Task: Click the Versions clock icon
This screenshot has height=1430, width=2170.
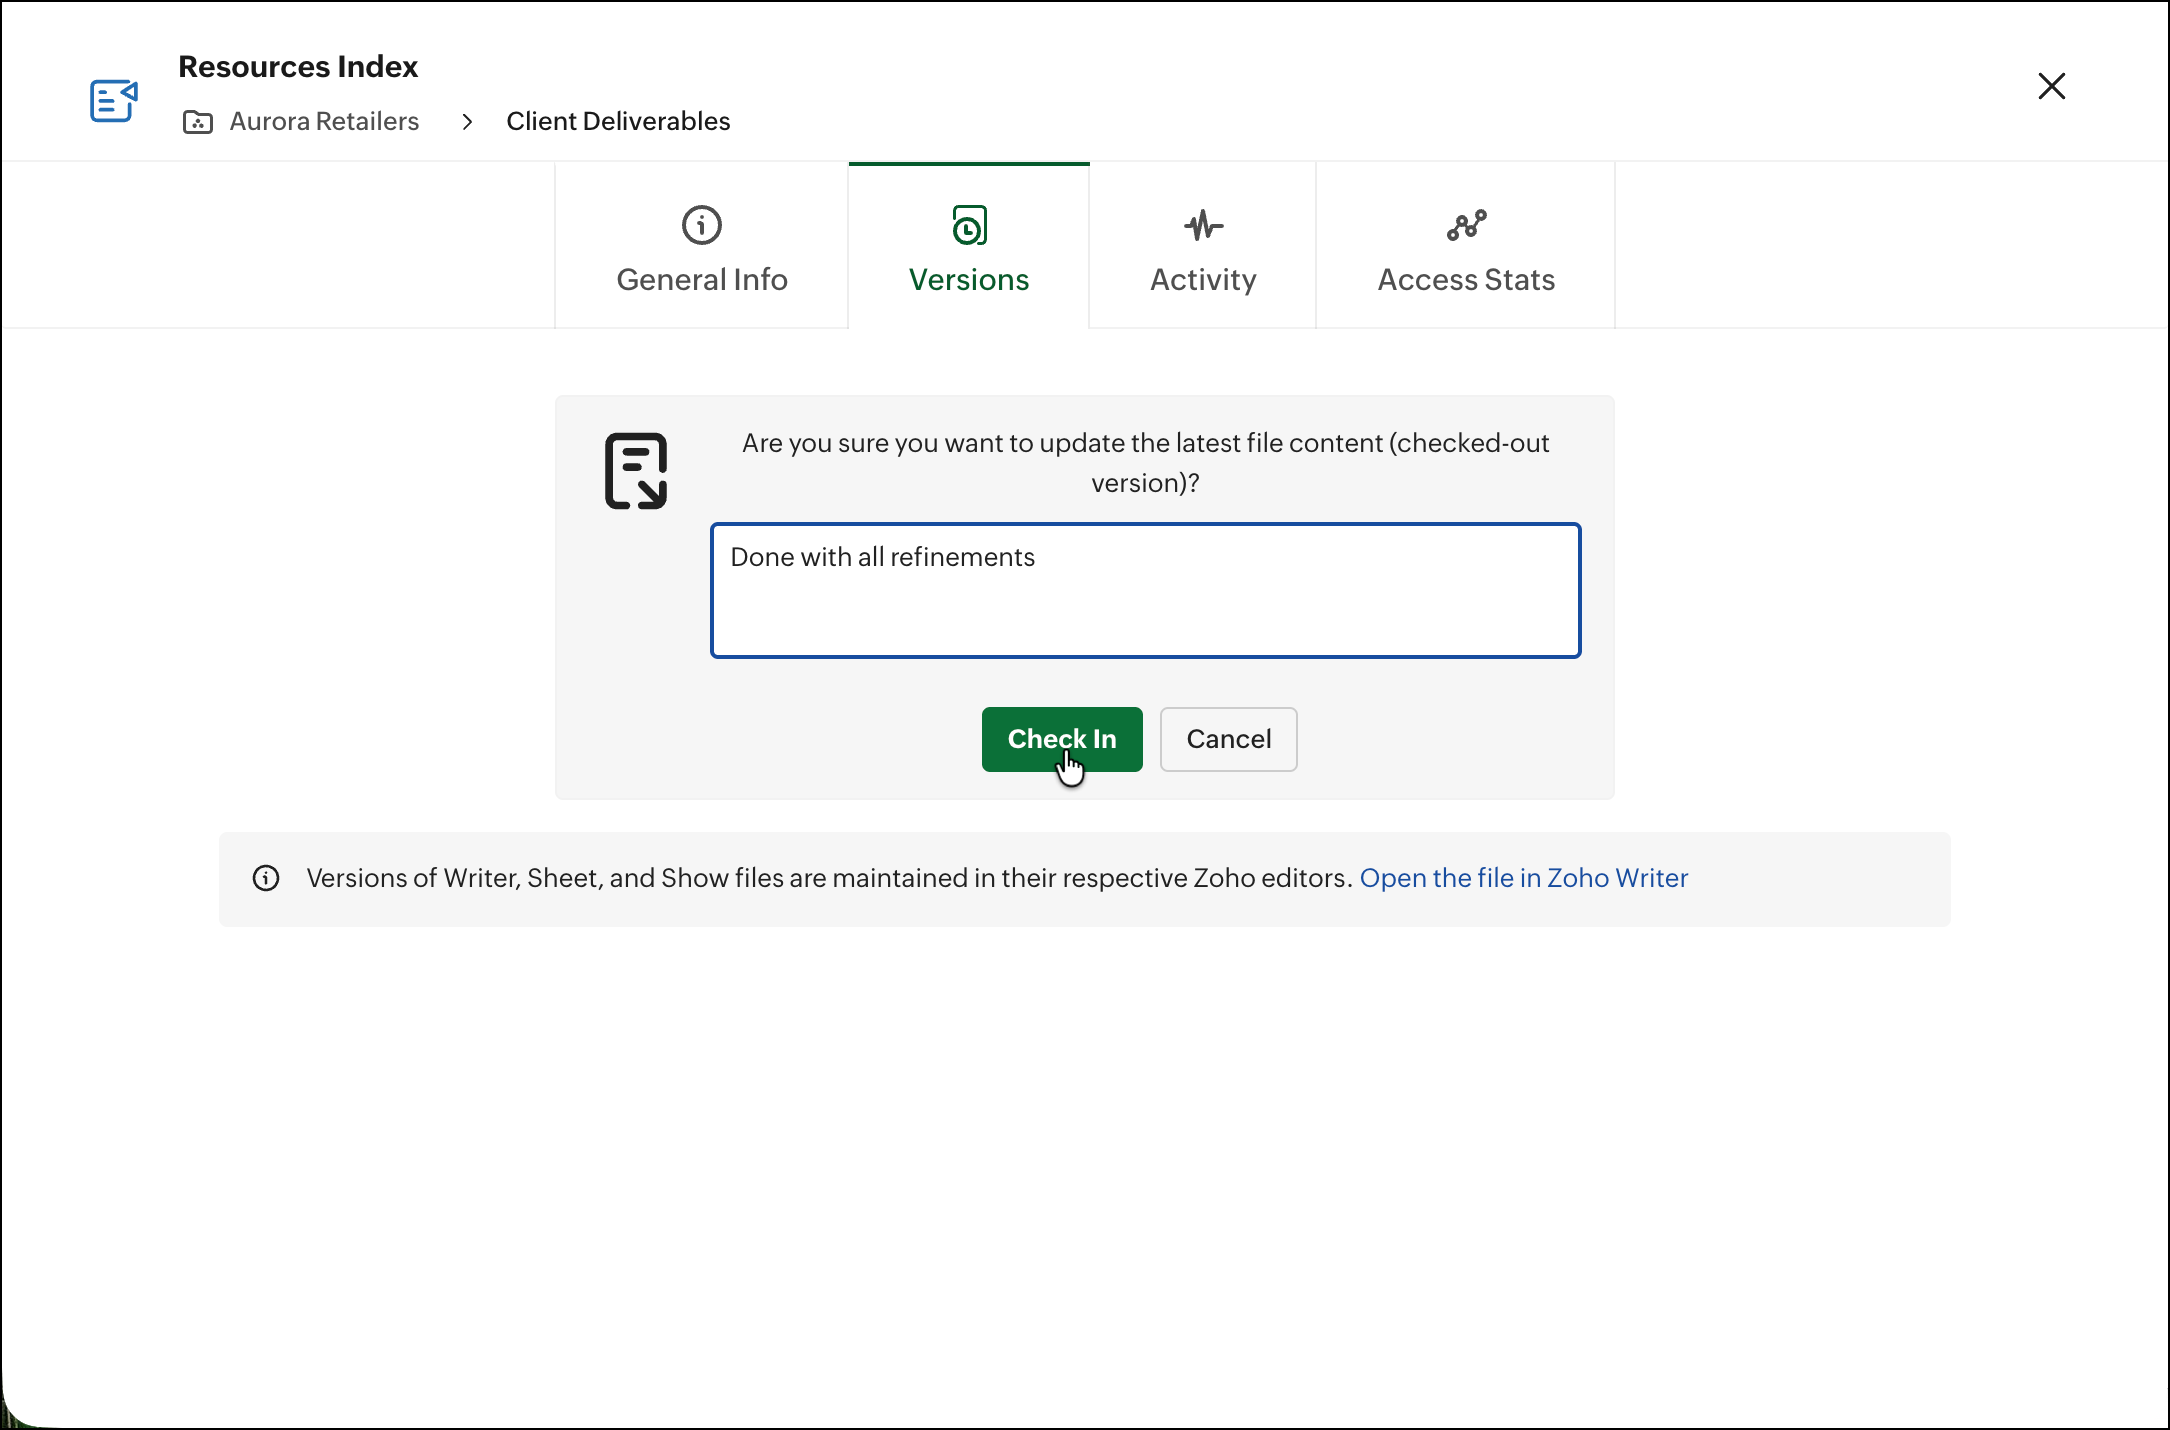Action: click(x=968, y=225)
